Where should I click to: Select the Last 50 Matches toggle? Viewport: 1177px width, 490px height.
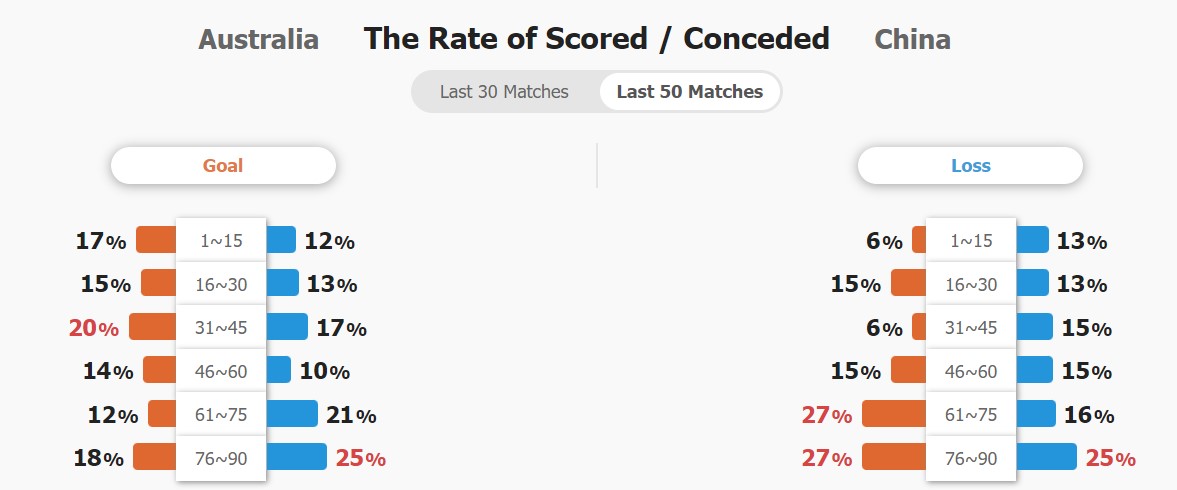pyautogui.click(x=689, y=92)
